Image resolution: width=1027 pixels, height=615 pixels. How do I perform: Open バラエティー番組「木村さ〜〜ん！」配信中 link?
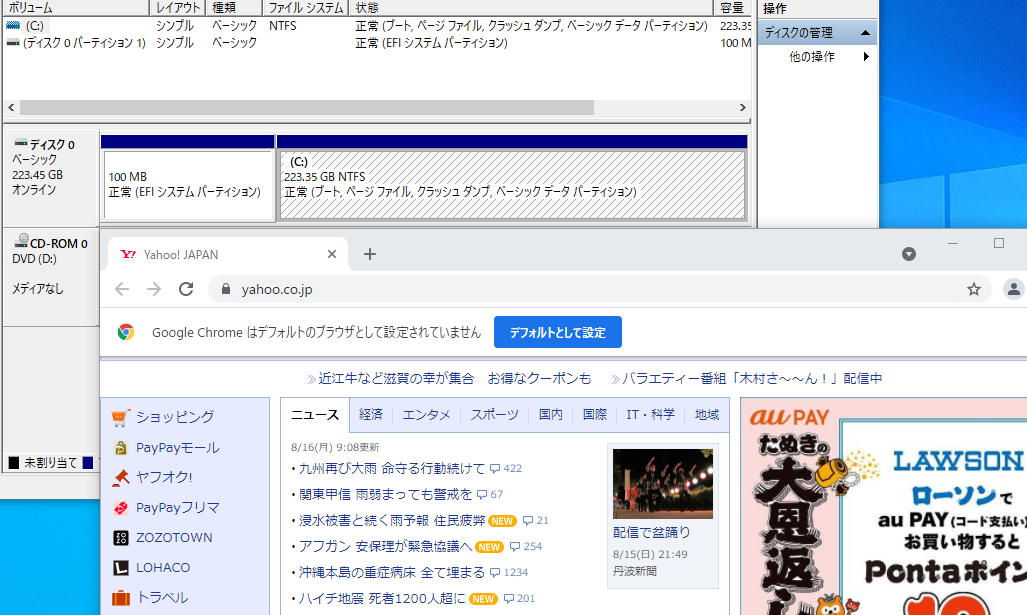(752, 379)
